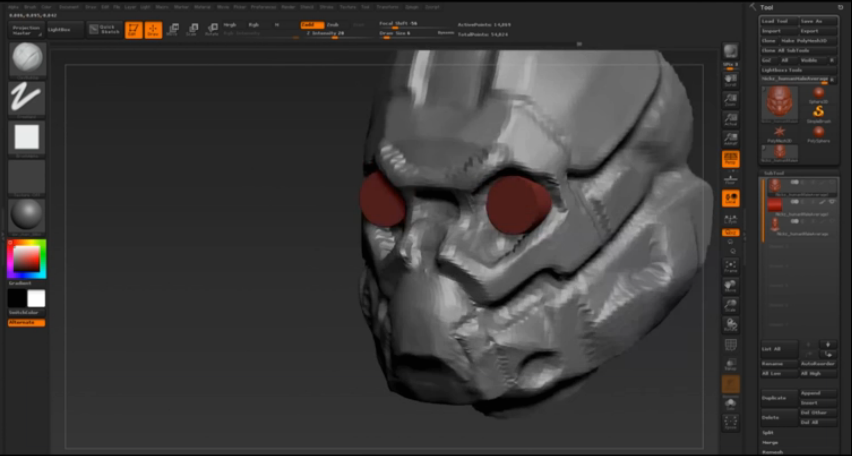Screen dimensions: 852x456
Task: Toggle Floor grid display
Action: [x=731, y=179]
